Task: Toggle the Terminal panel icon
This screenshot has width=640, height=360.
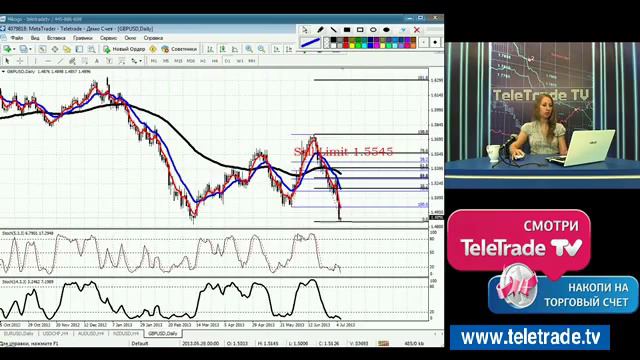Action: (79, 49)
